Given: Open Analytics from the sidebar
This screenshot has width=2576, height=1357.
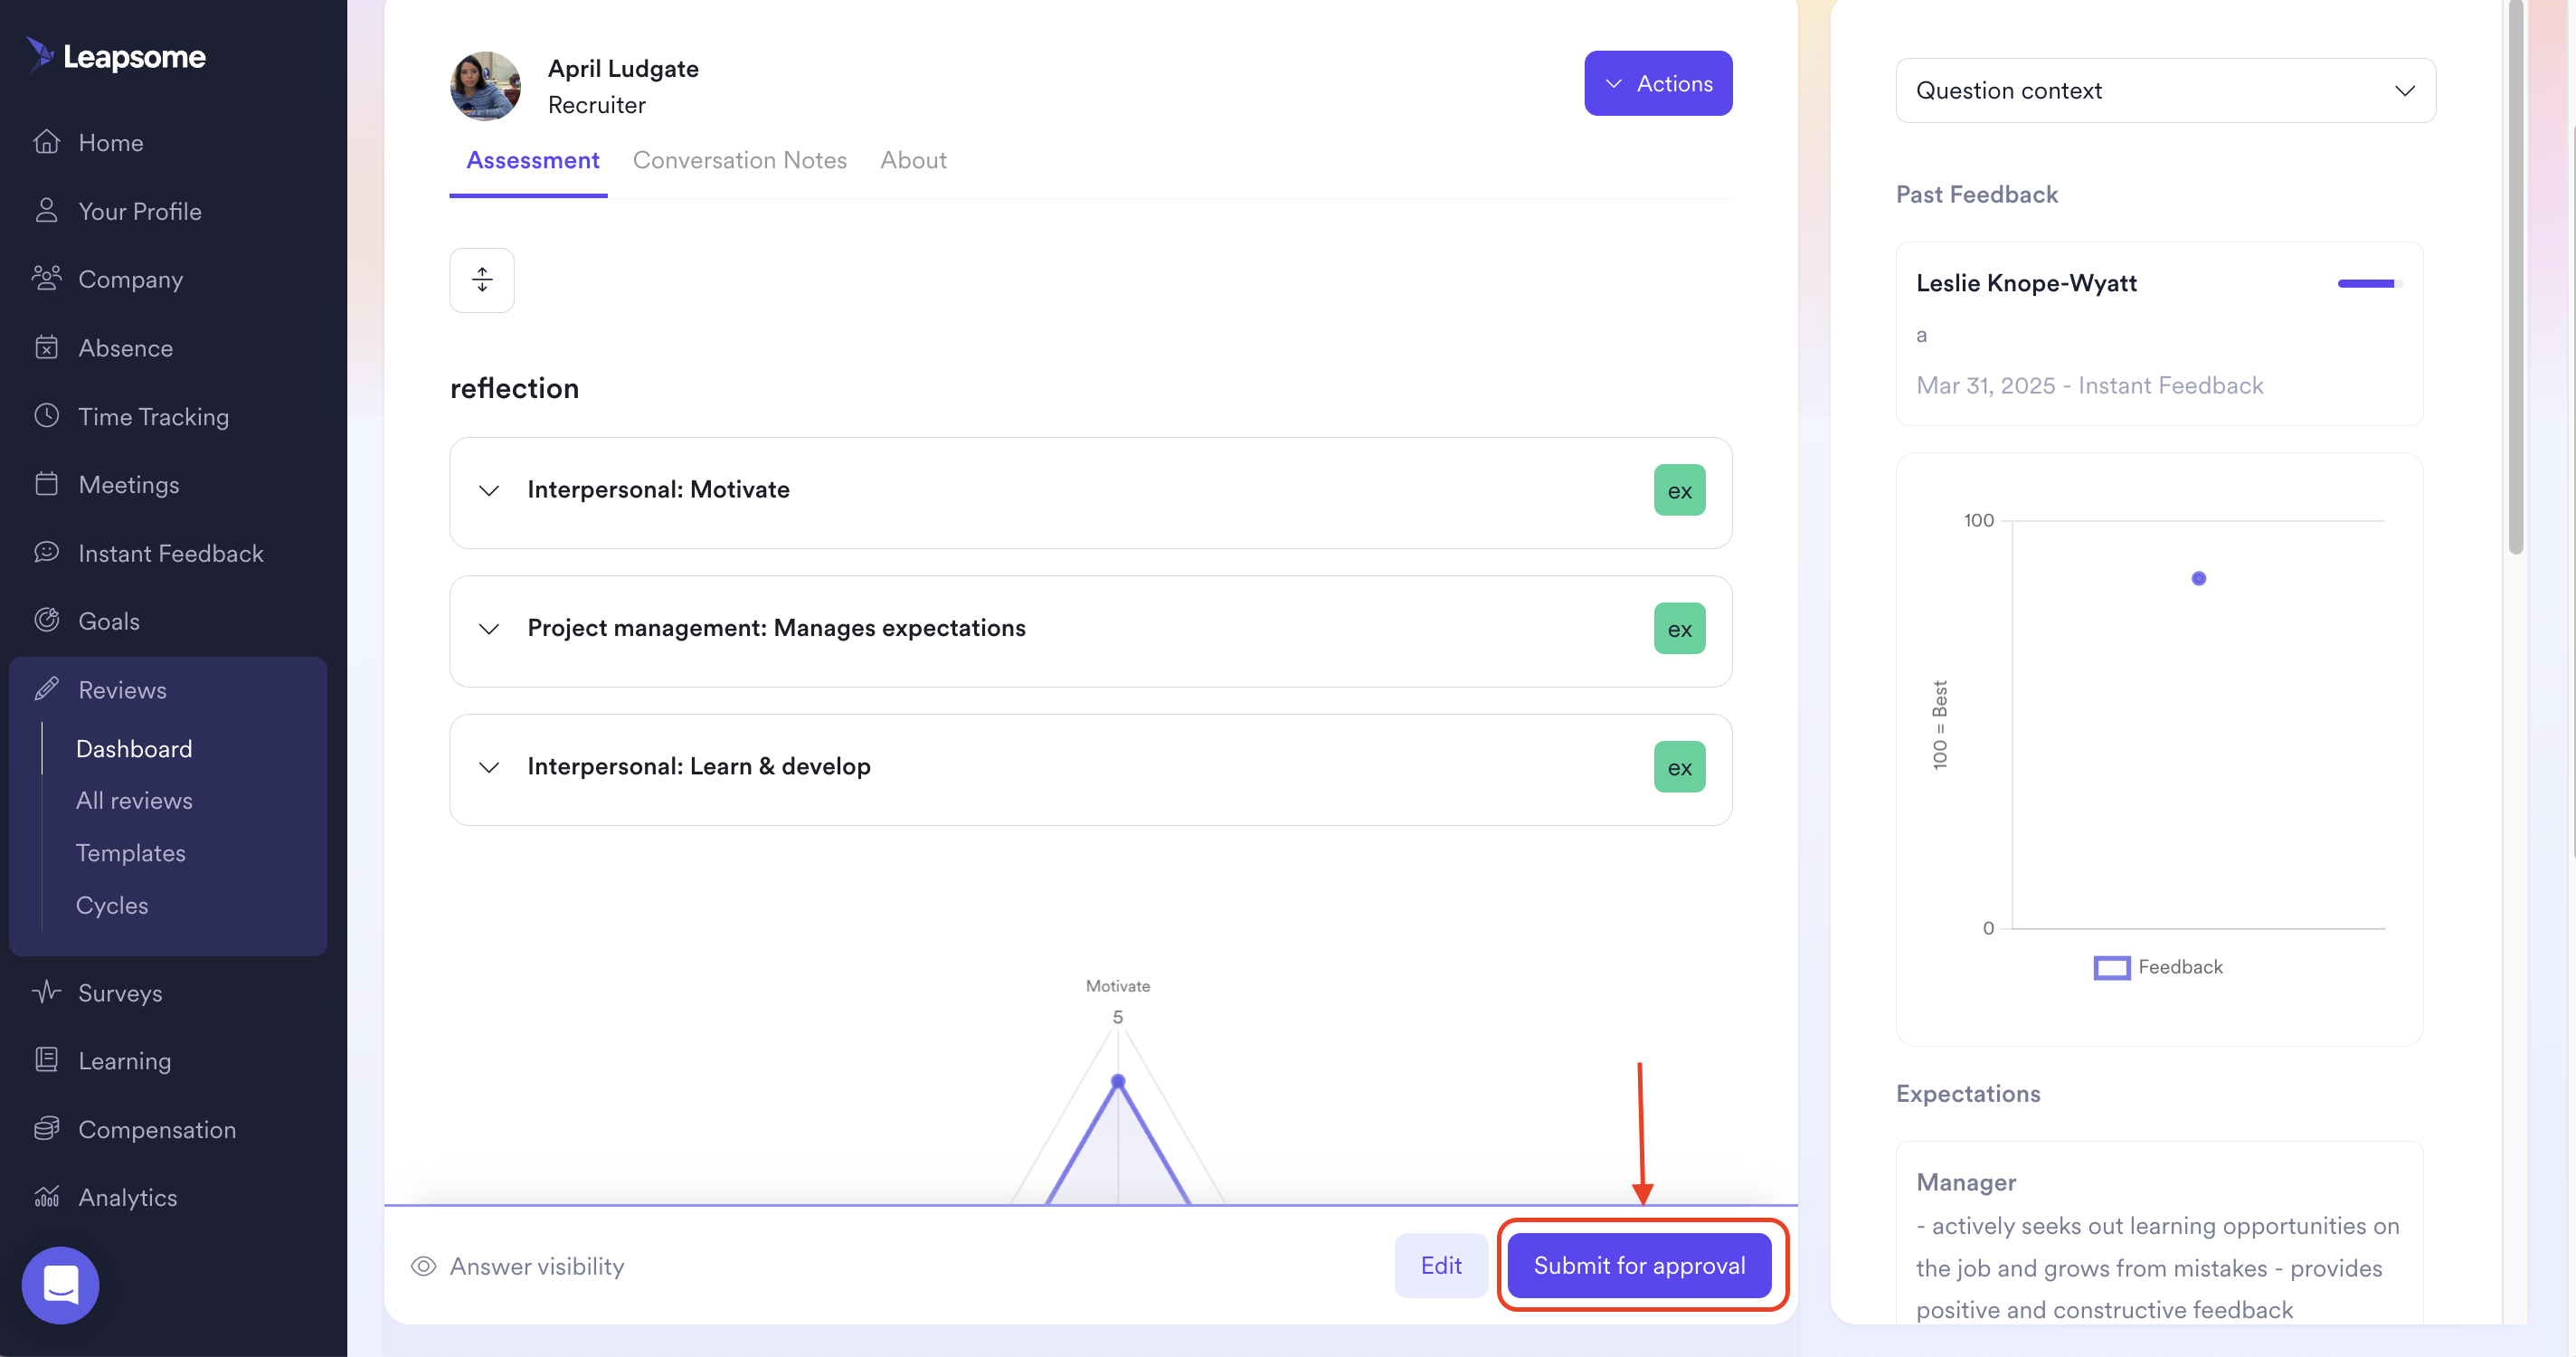Looking at the screenshot, I should 128,1197.
